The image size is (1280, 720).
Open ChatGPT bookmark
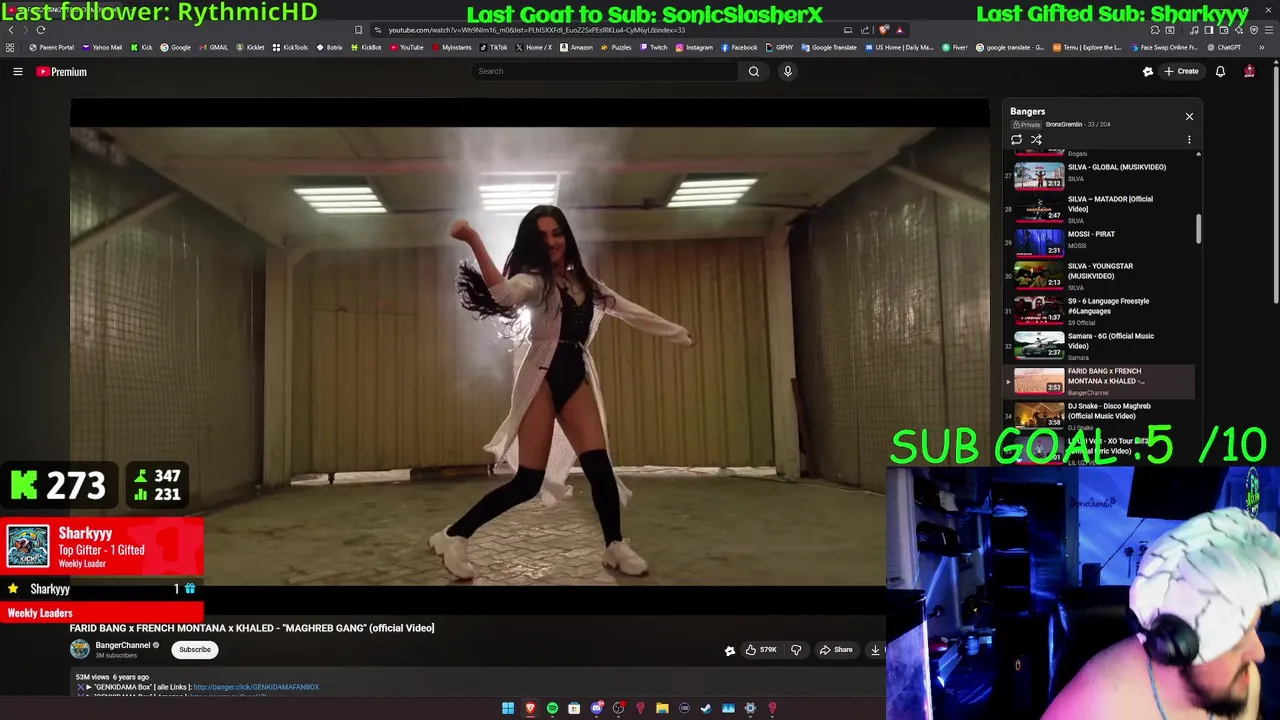pyautogui.click(x=1223, y=47)
